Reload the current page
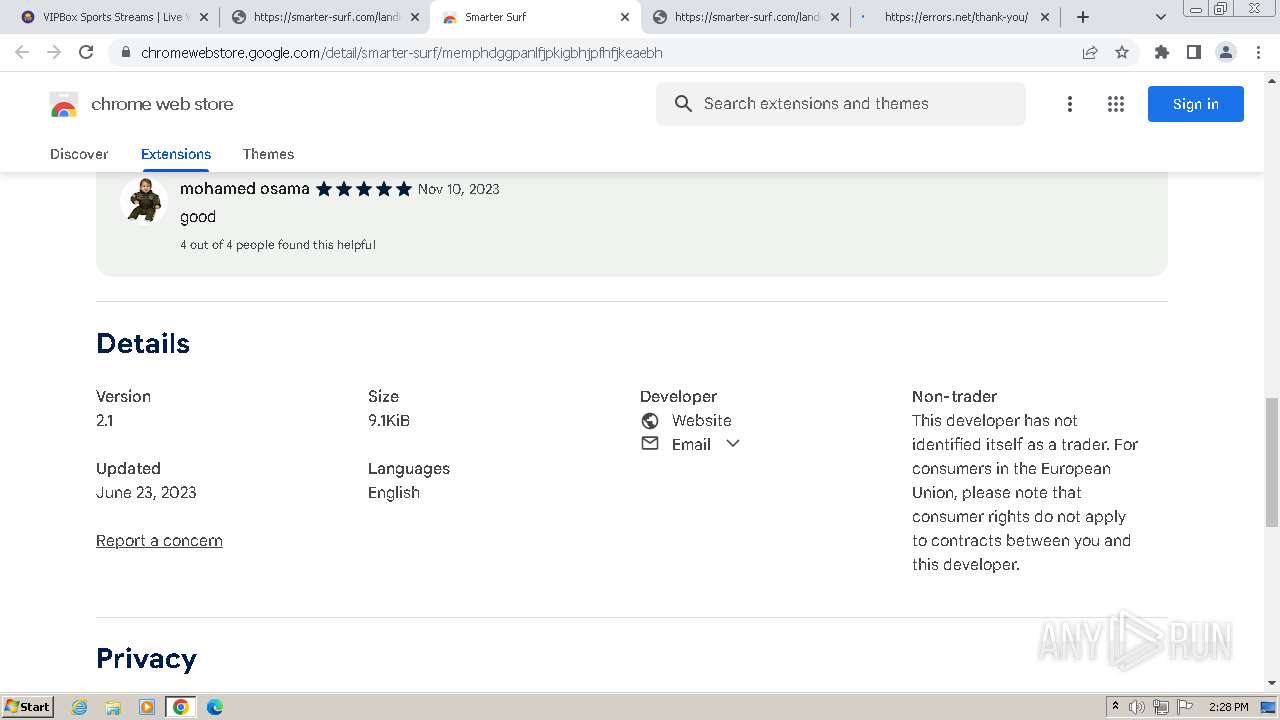Screen dimensions: 1280x720 coord(86,52)
